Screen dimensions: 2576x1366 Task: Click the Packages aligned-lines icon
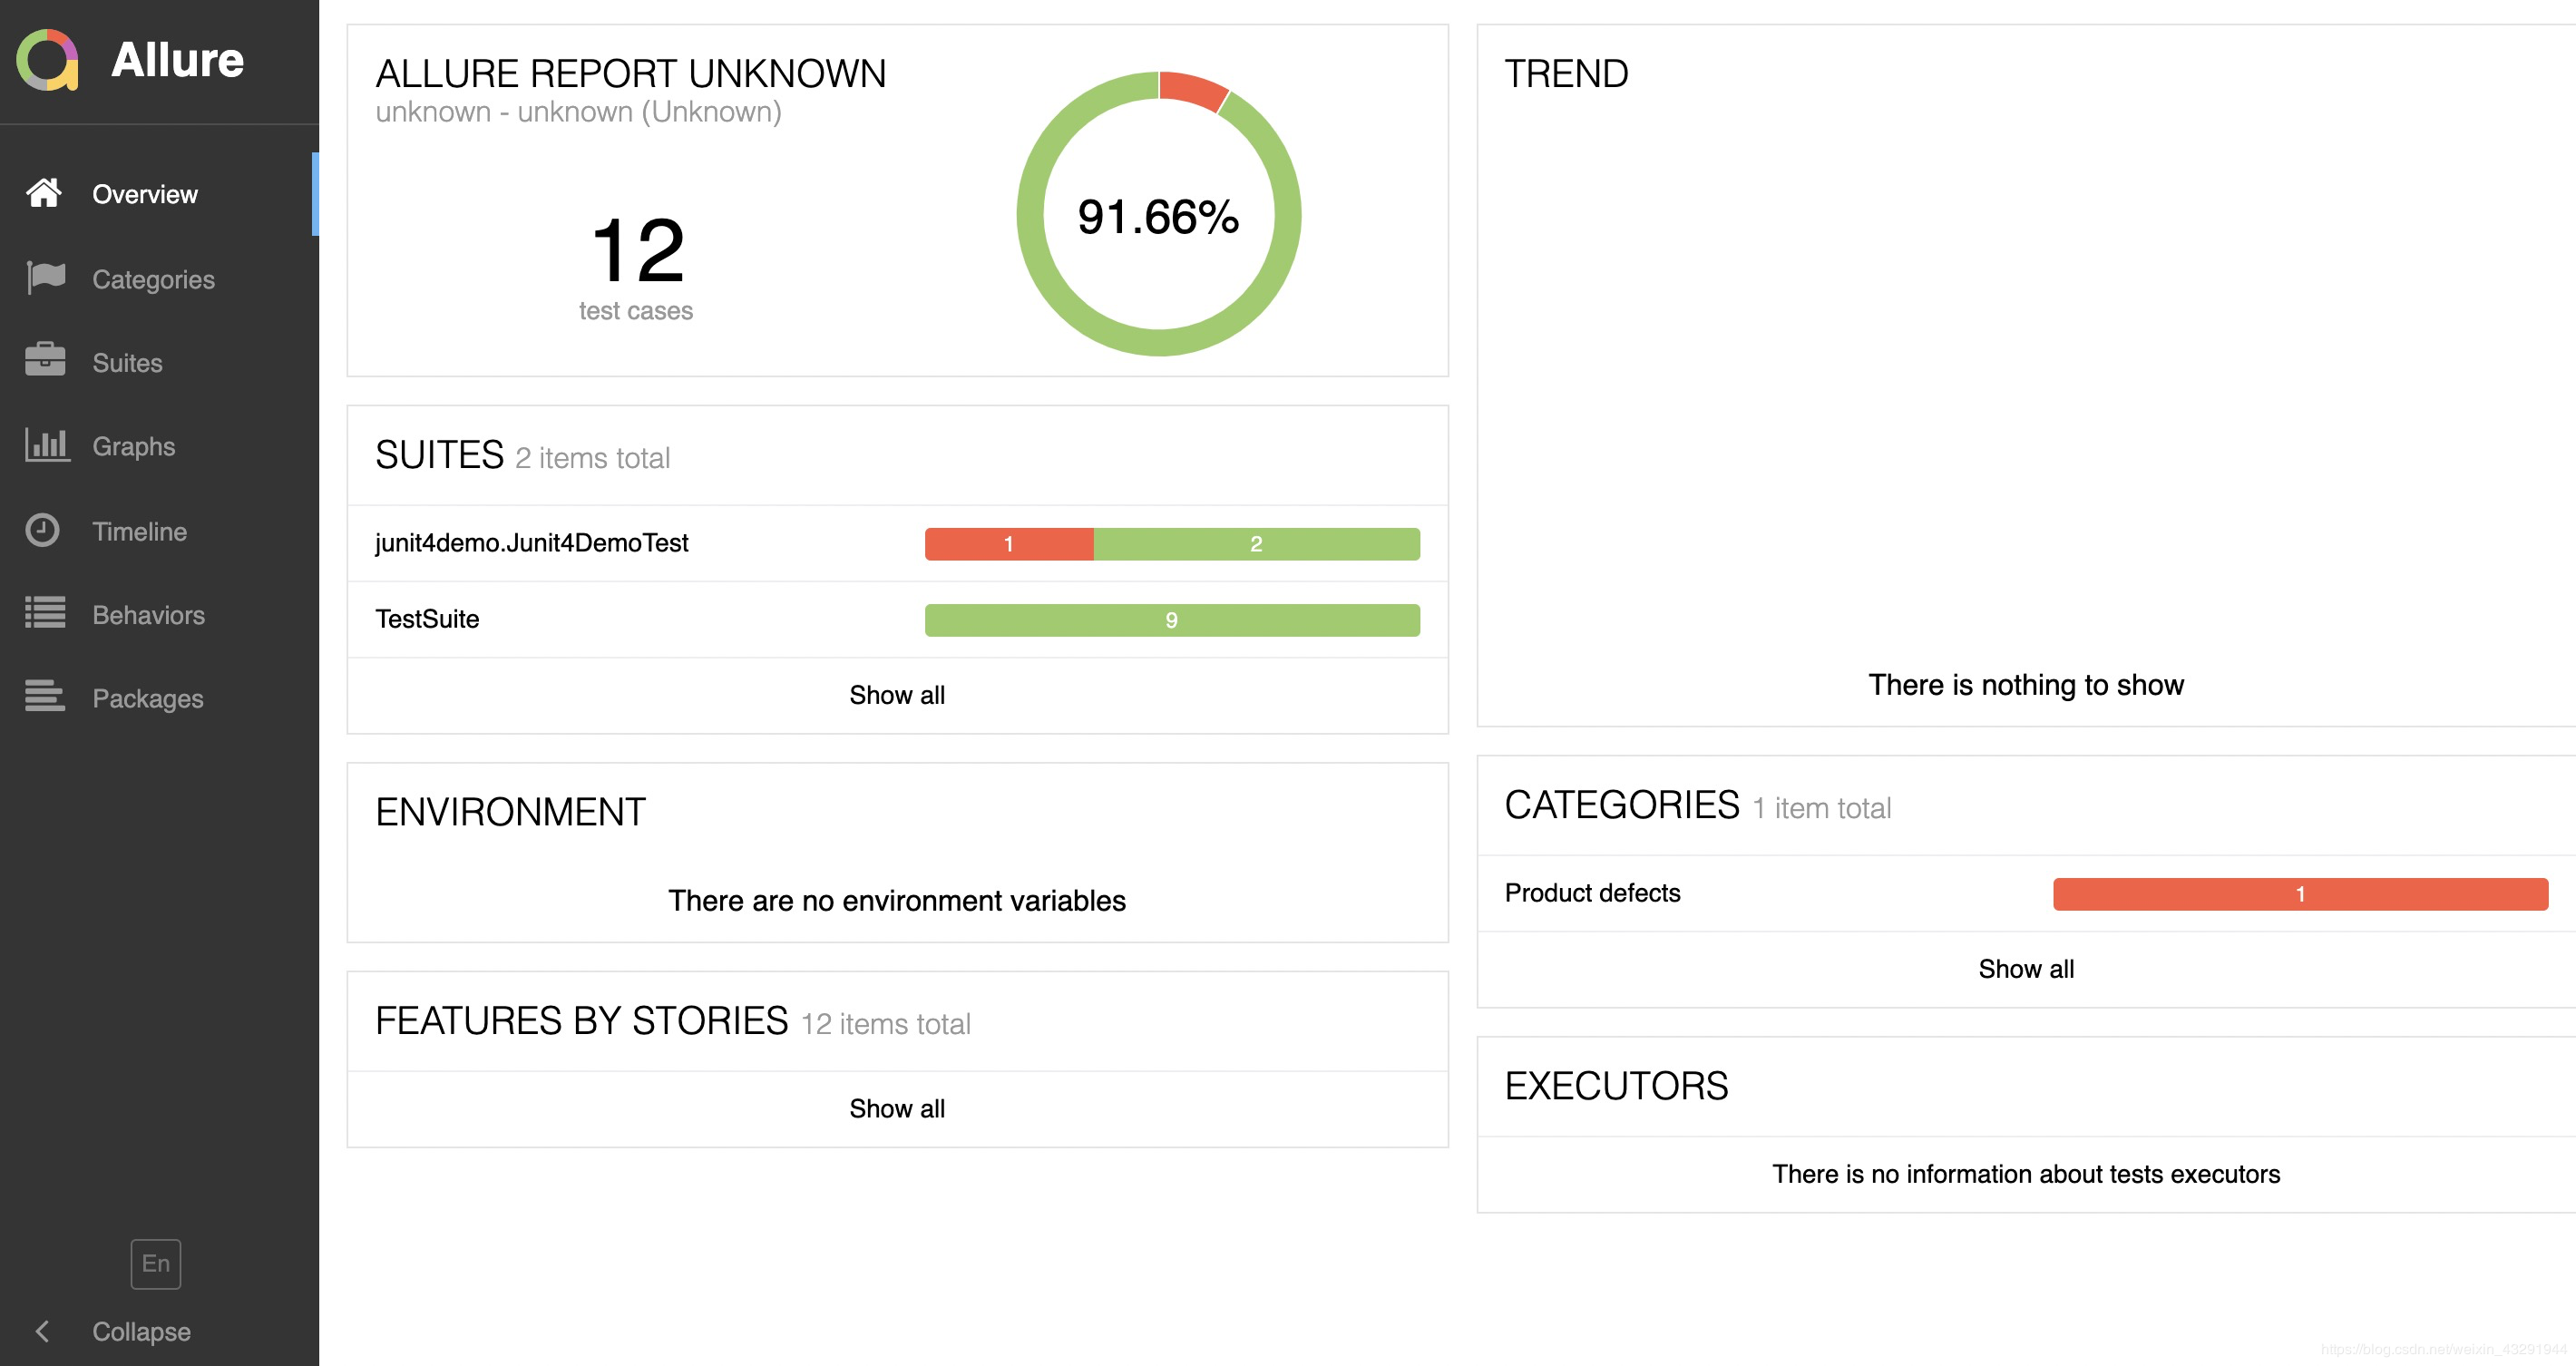click(45, 696)
